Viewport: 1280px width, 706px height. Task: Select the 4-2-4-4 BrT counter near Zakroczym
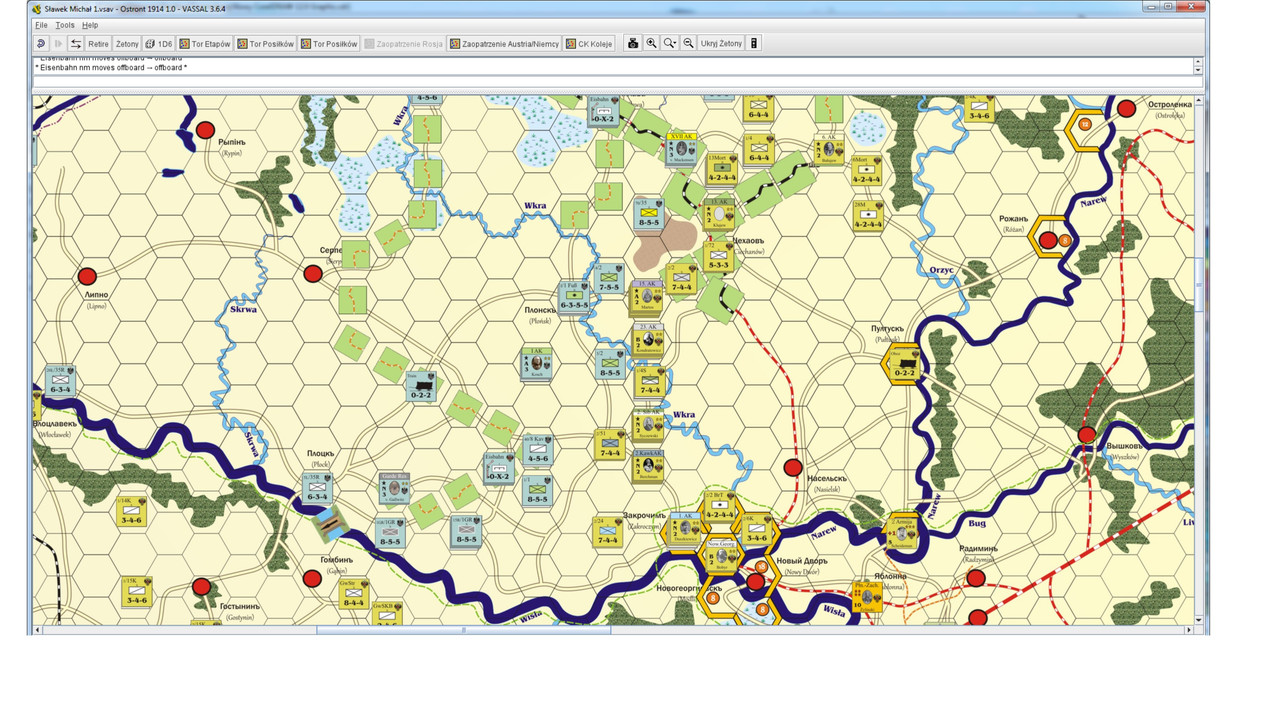720,506
